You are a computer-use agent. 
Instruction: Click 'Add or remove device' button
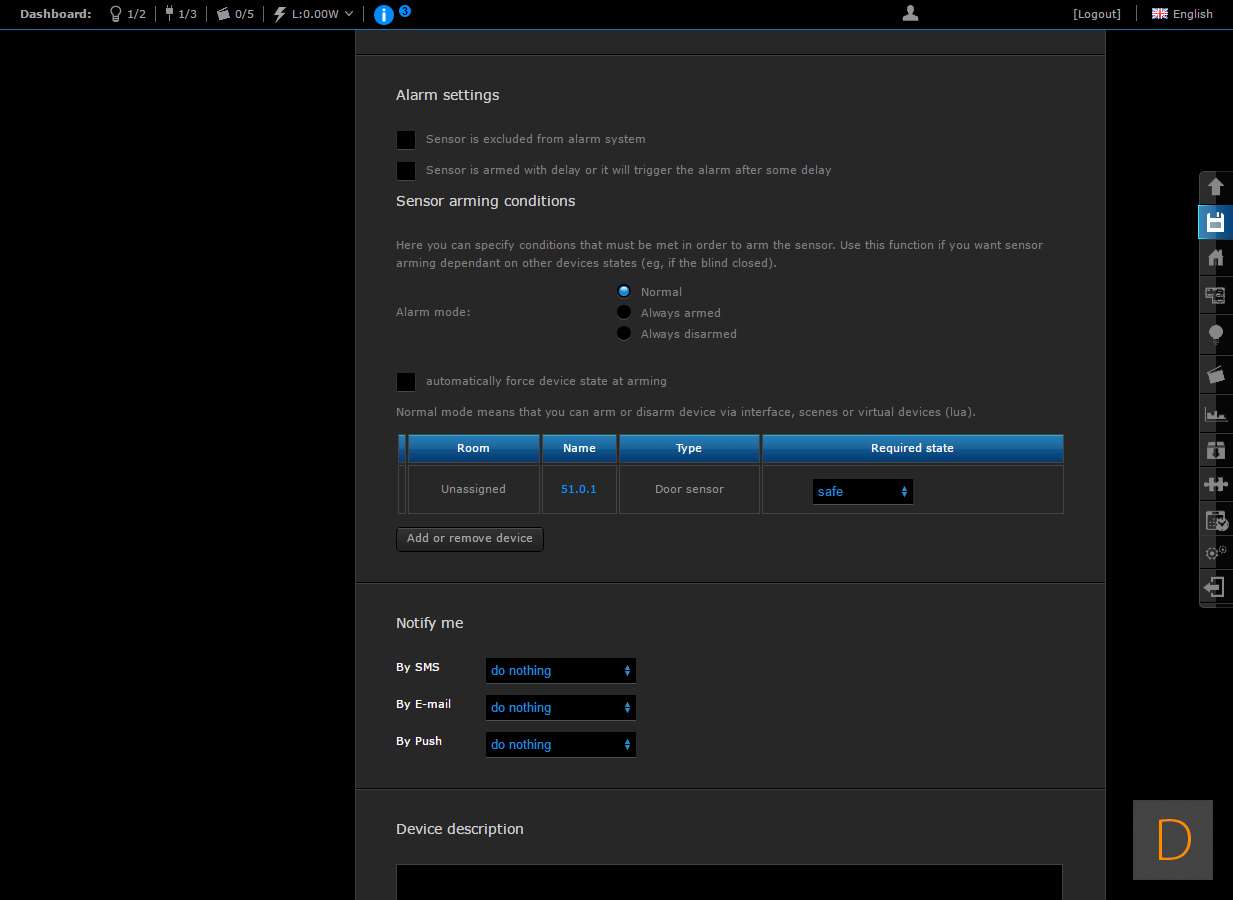click(x=470, y=539)
